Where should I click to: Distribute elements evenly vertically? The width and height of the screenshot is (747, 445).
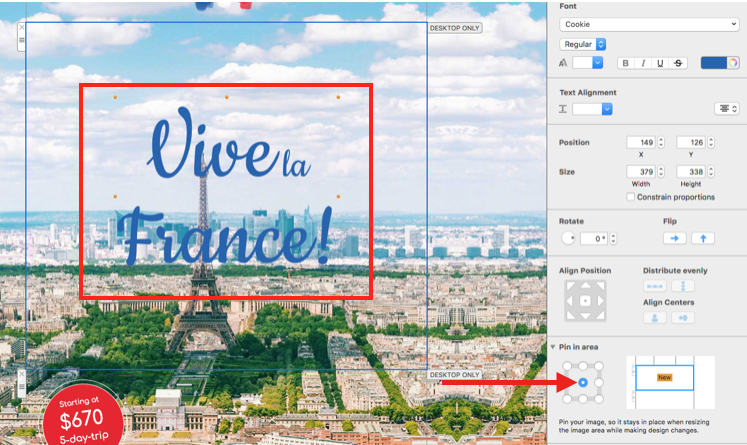(683, 286)
